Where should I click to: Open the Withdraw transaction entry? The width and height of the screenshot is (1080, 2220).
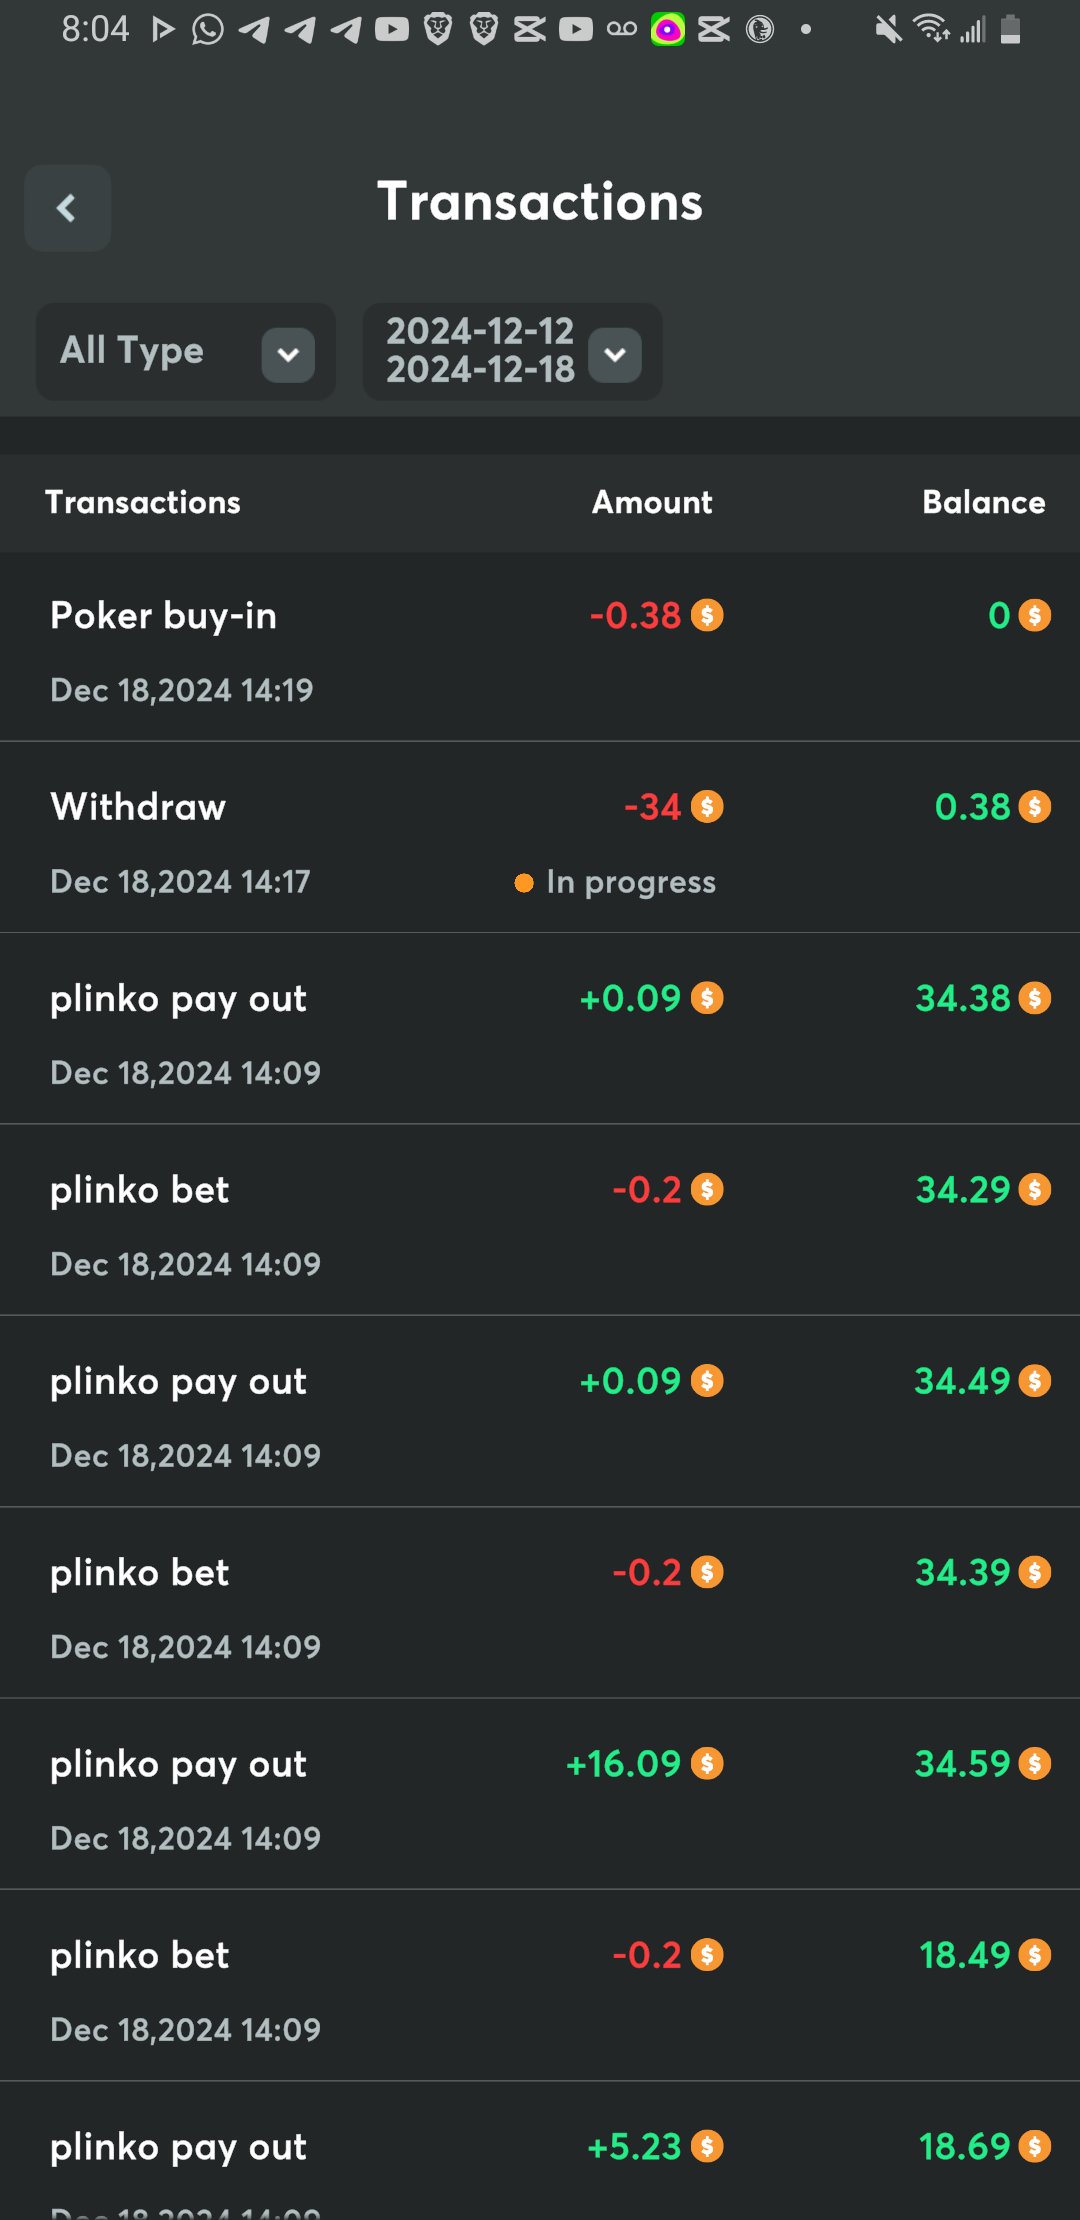(x=138, y=807)
